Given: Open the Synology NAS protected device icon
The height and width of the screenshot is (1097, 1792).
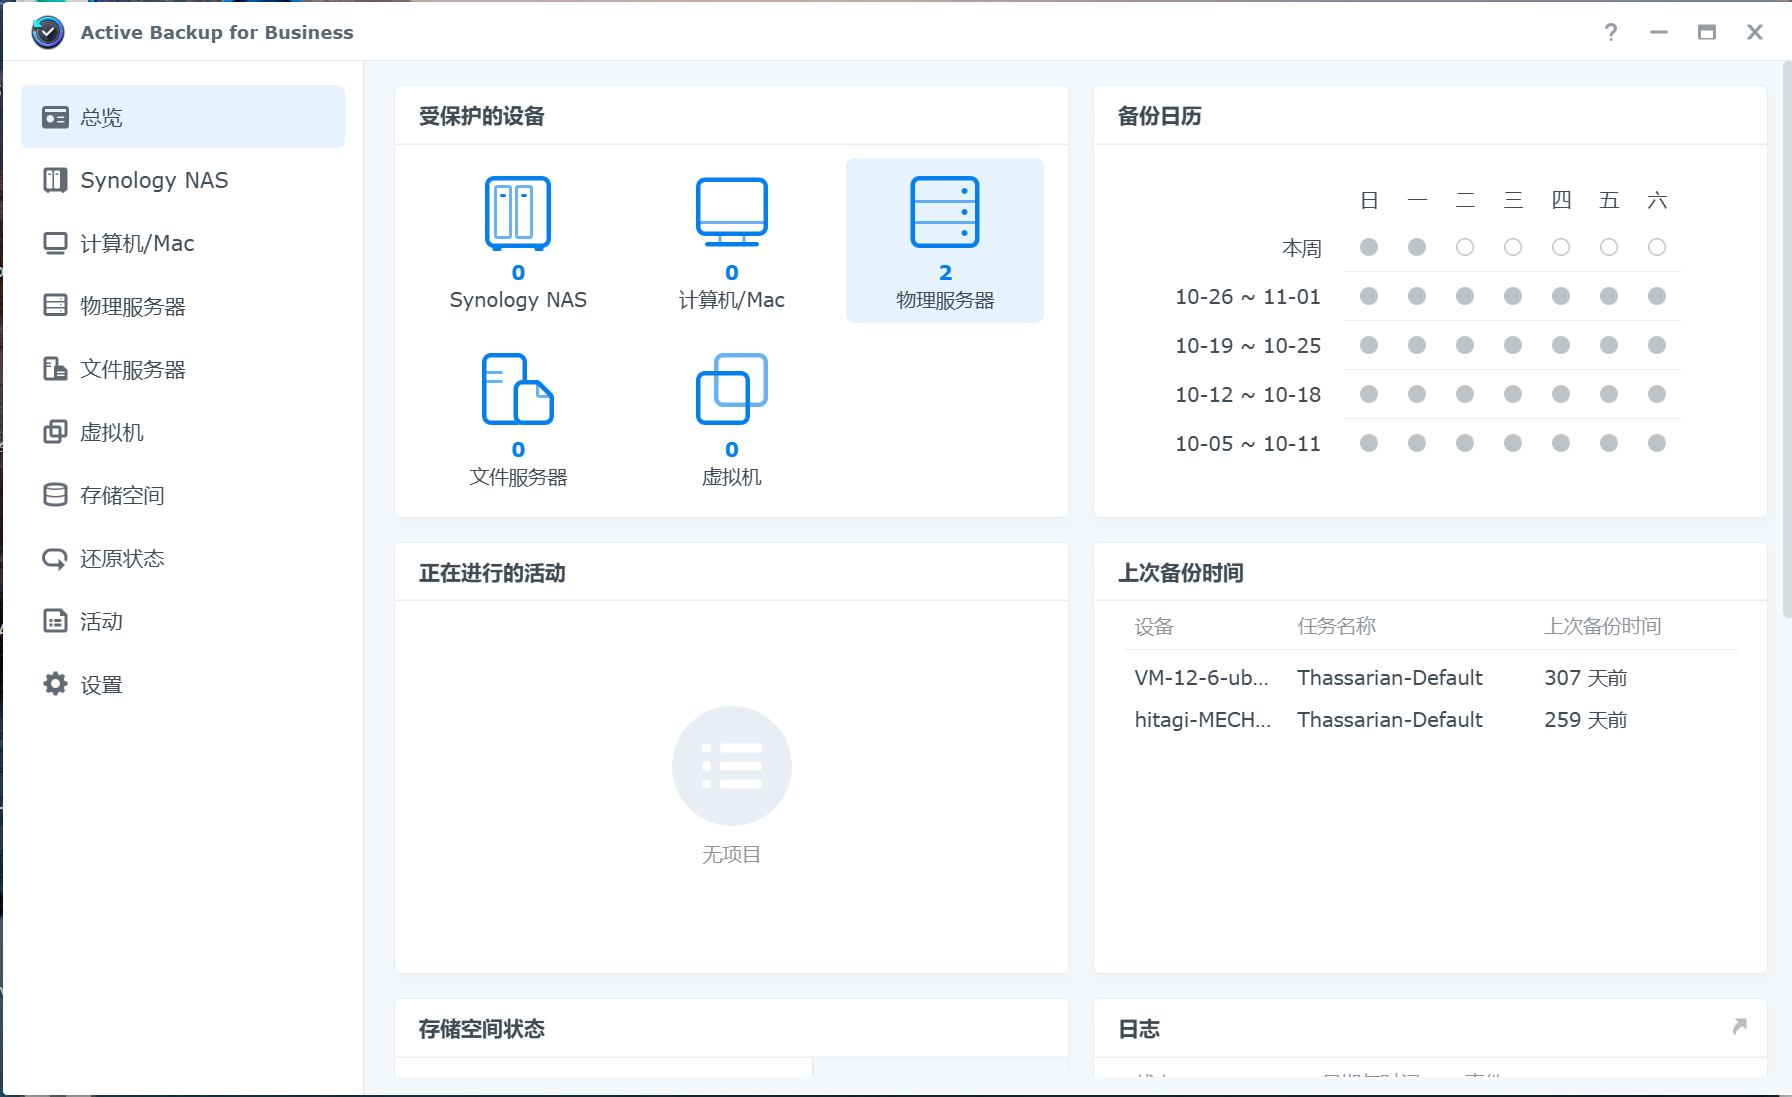Looking at the screenshot, I should pyautogui.click(x=517, y=214).
